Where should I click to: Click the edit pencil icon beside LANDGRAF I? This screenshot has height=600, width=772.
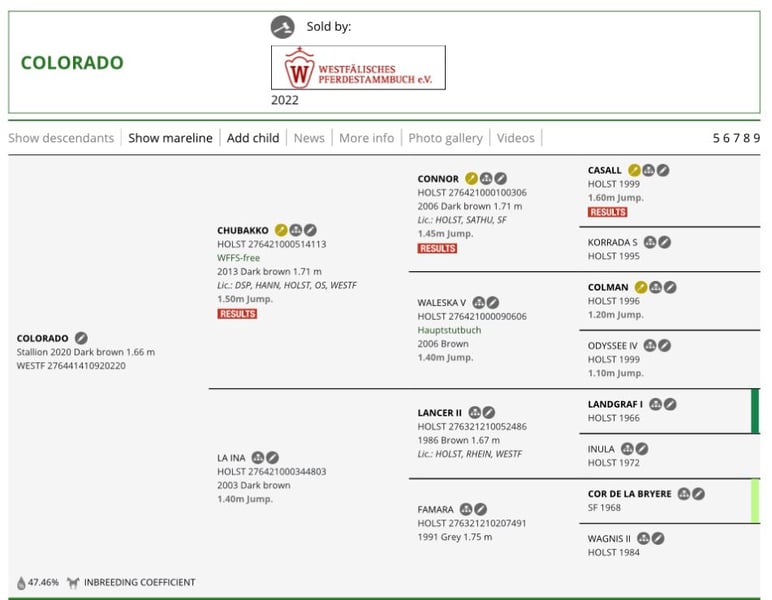click(x=670, y=404)
